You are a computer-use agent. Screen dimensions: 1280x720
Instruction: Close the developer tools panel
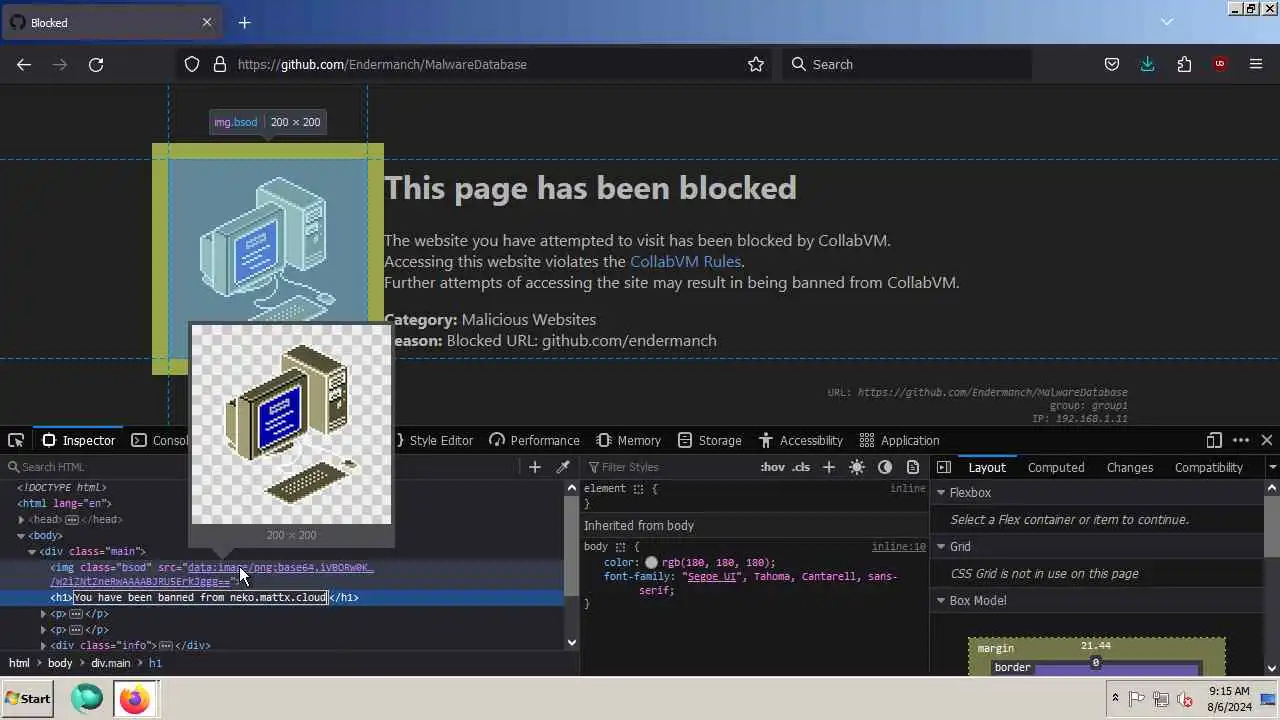[x=1267, y=440]
